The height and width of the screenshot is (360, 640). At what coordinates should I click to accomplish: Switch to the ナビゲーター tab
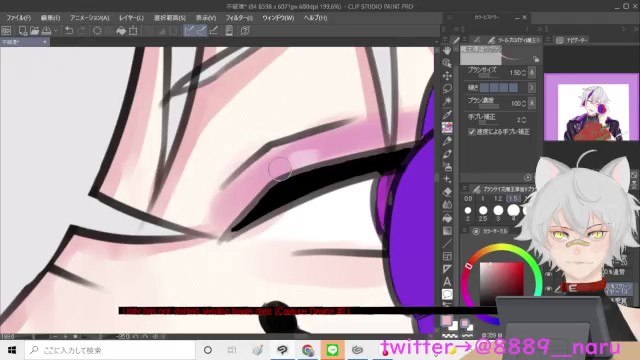coord(572,40)
